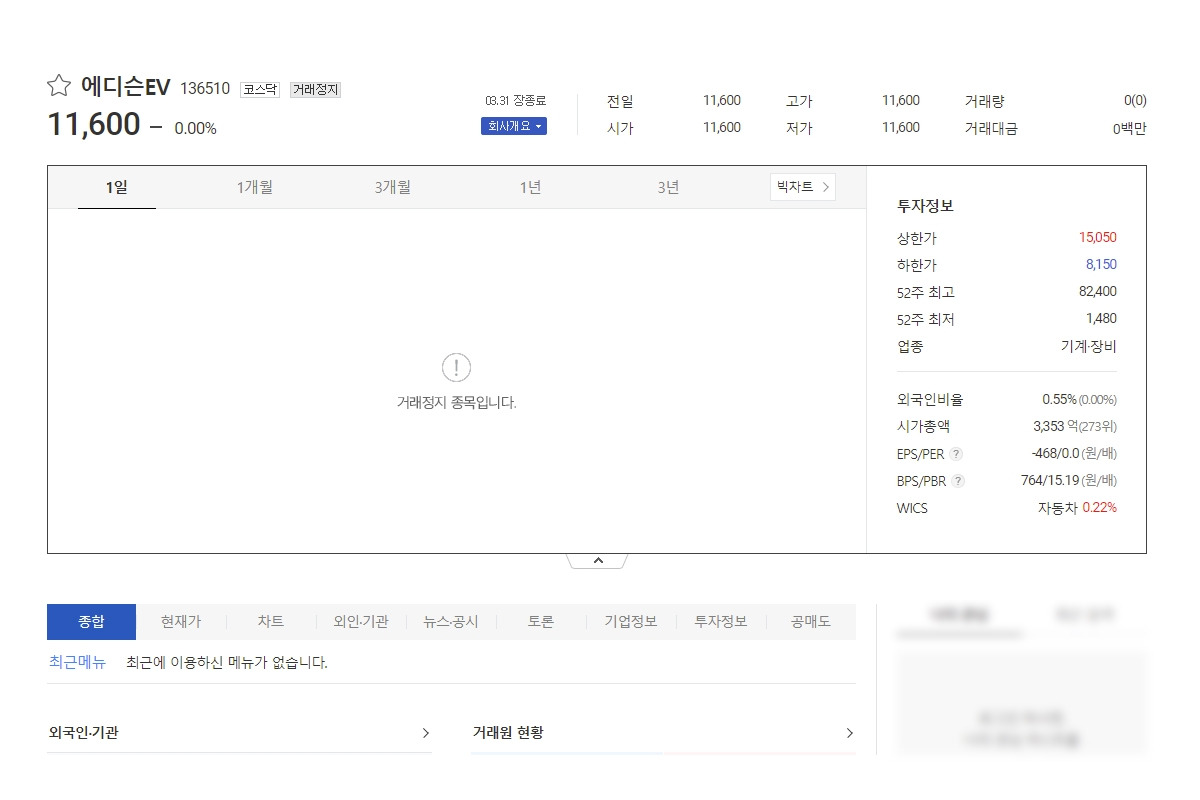This screenshot has width=1200, height=800.
Task: Click the 하한가 value 8,150
Action: pyautogui.click(x=1101, y=265)
